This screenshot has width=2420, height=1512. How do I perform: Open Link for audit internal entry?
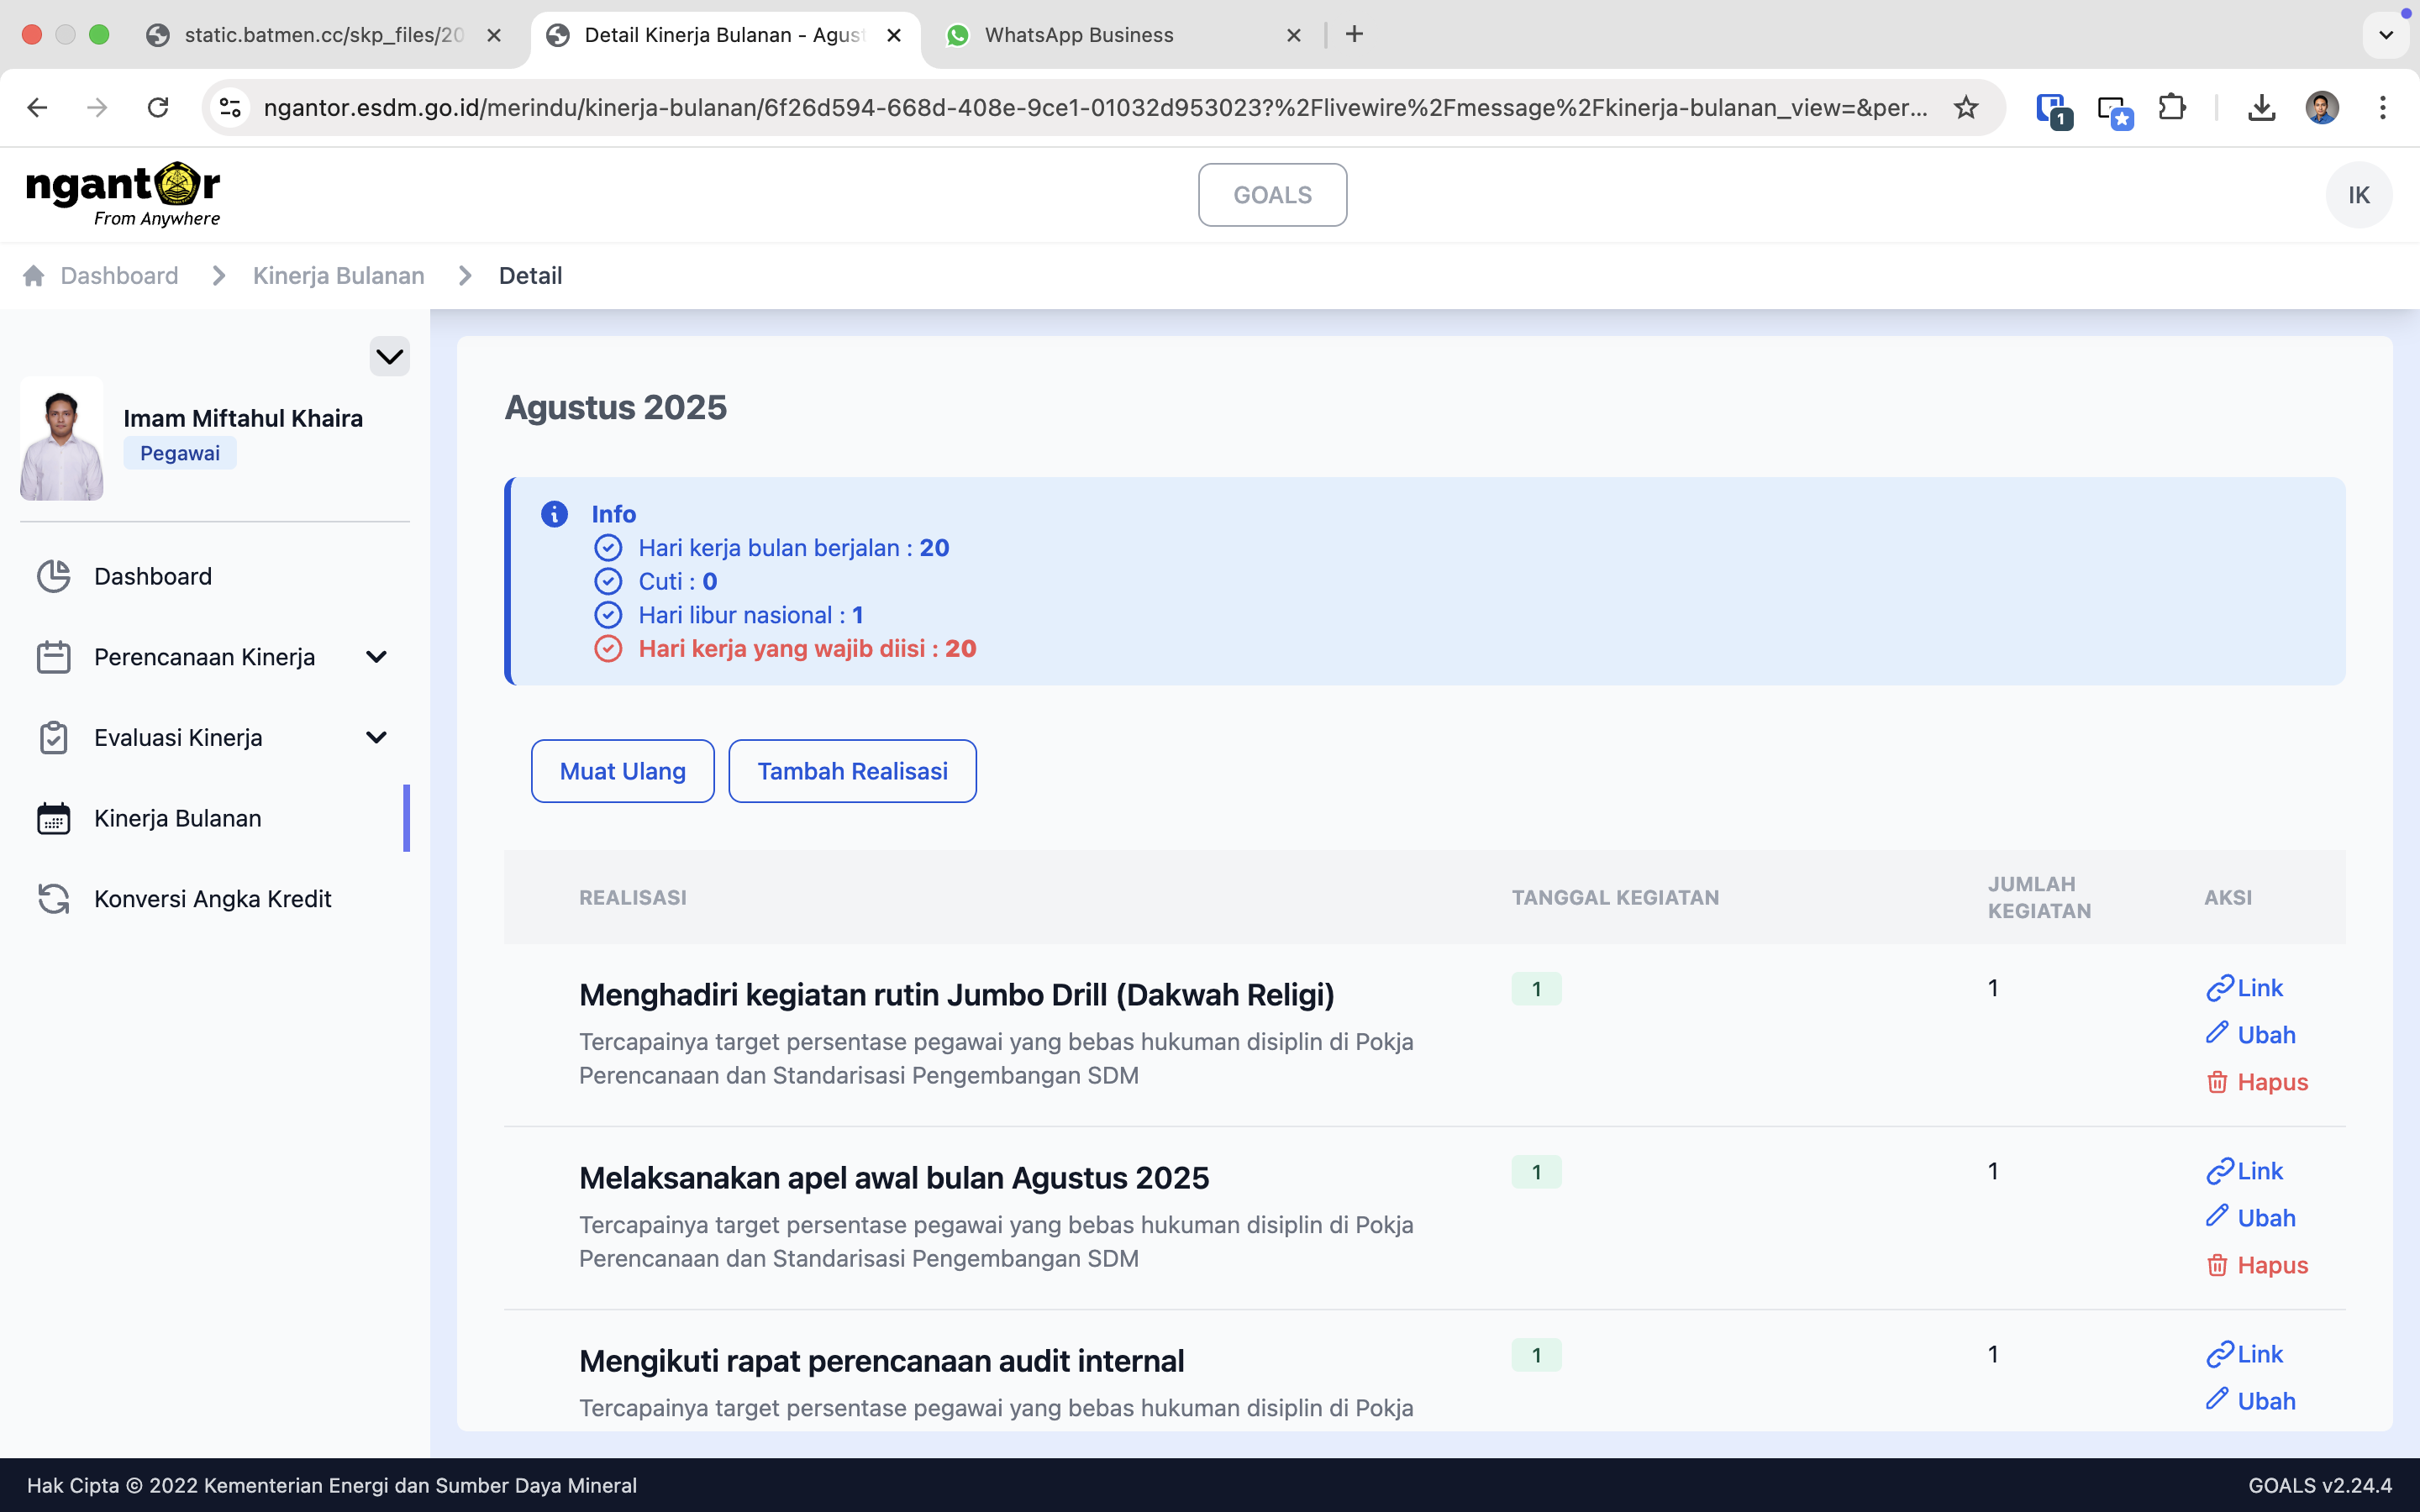2245,1354
